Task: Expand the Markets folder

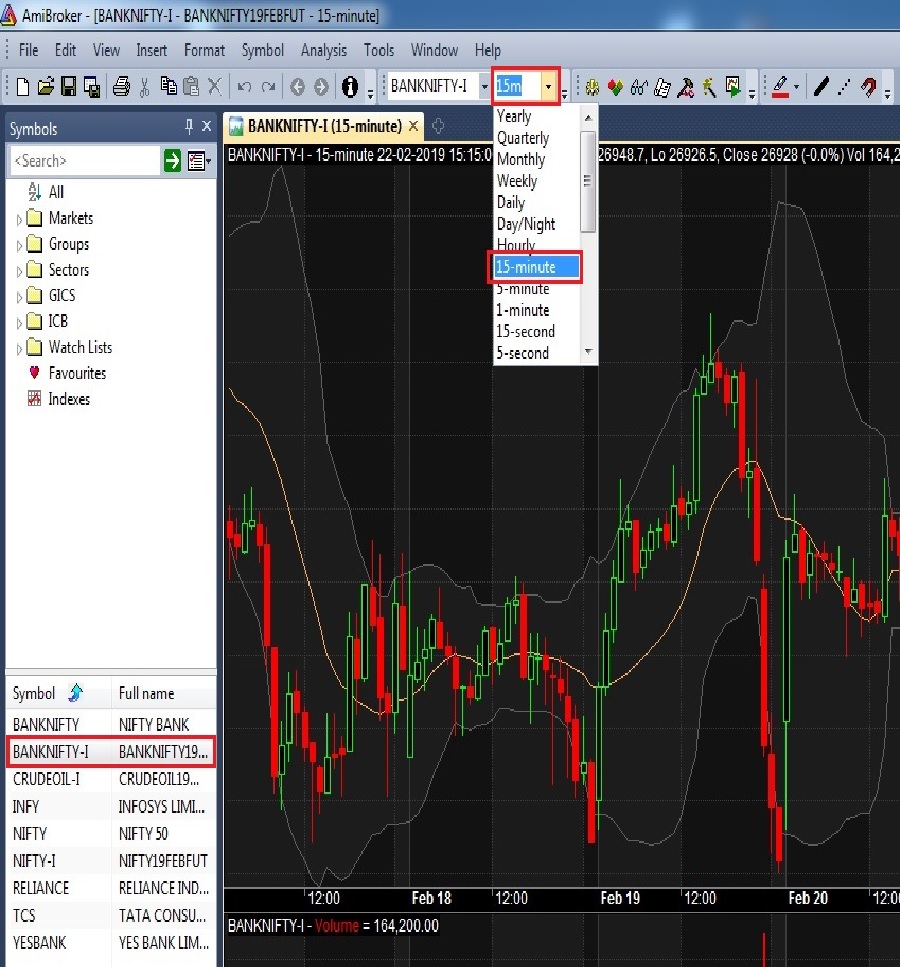Action: pos(19,219)
